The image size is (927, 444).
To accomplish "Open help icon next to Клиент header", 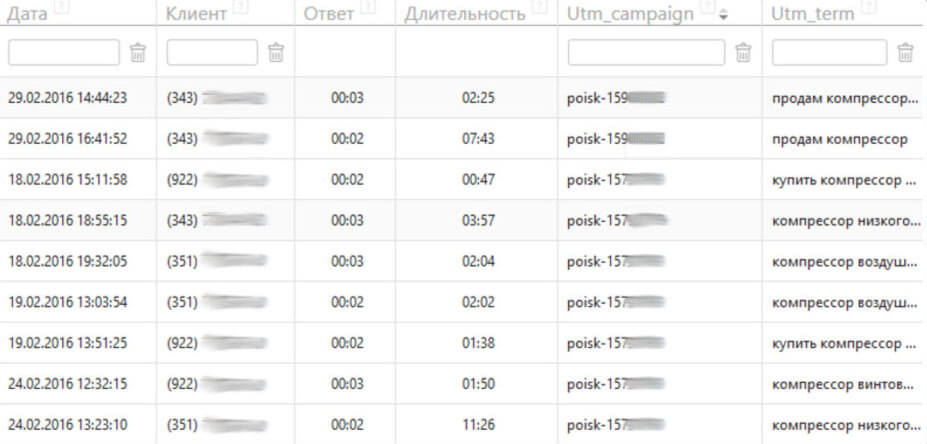I will click(x=241, y=7).
